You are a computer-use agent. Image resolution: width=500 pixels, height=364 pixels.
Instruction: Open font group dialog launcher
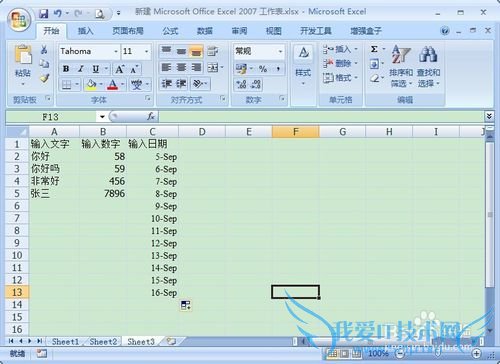pyautogui.click(x=148, y=98)
